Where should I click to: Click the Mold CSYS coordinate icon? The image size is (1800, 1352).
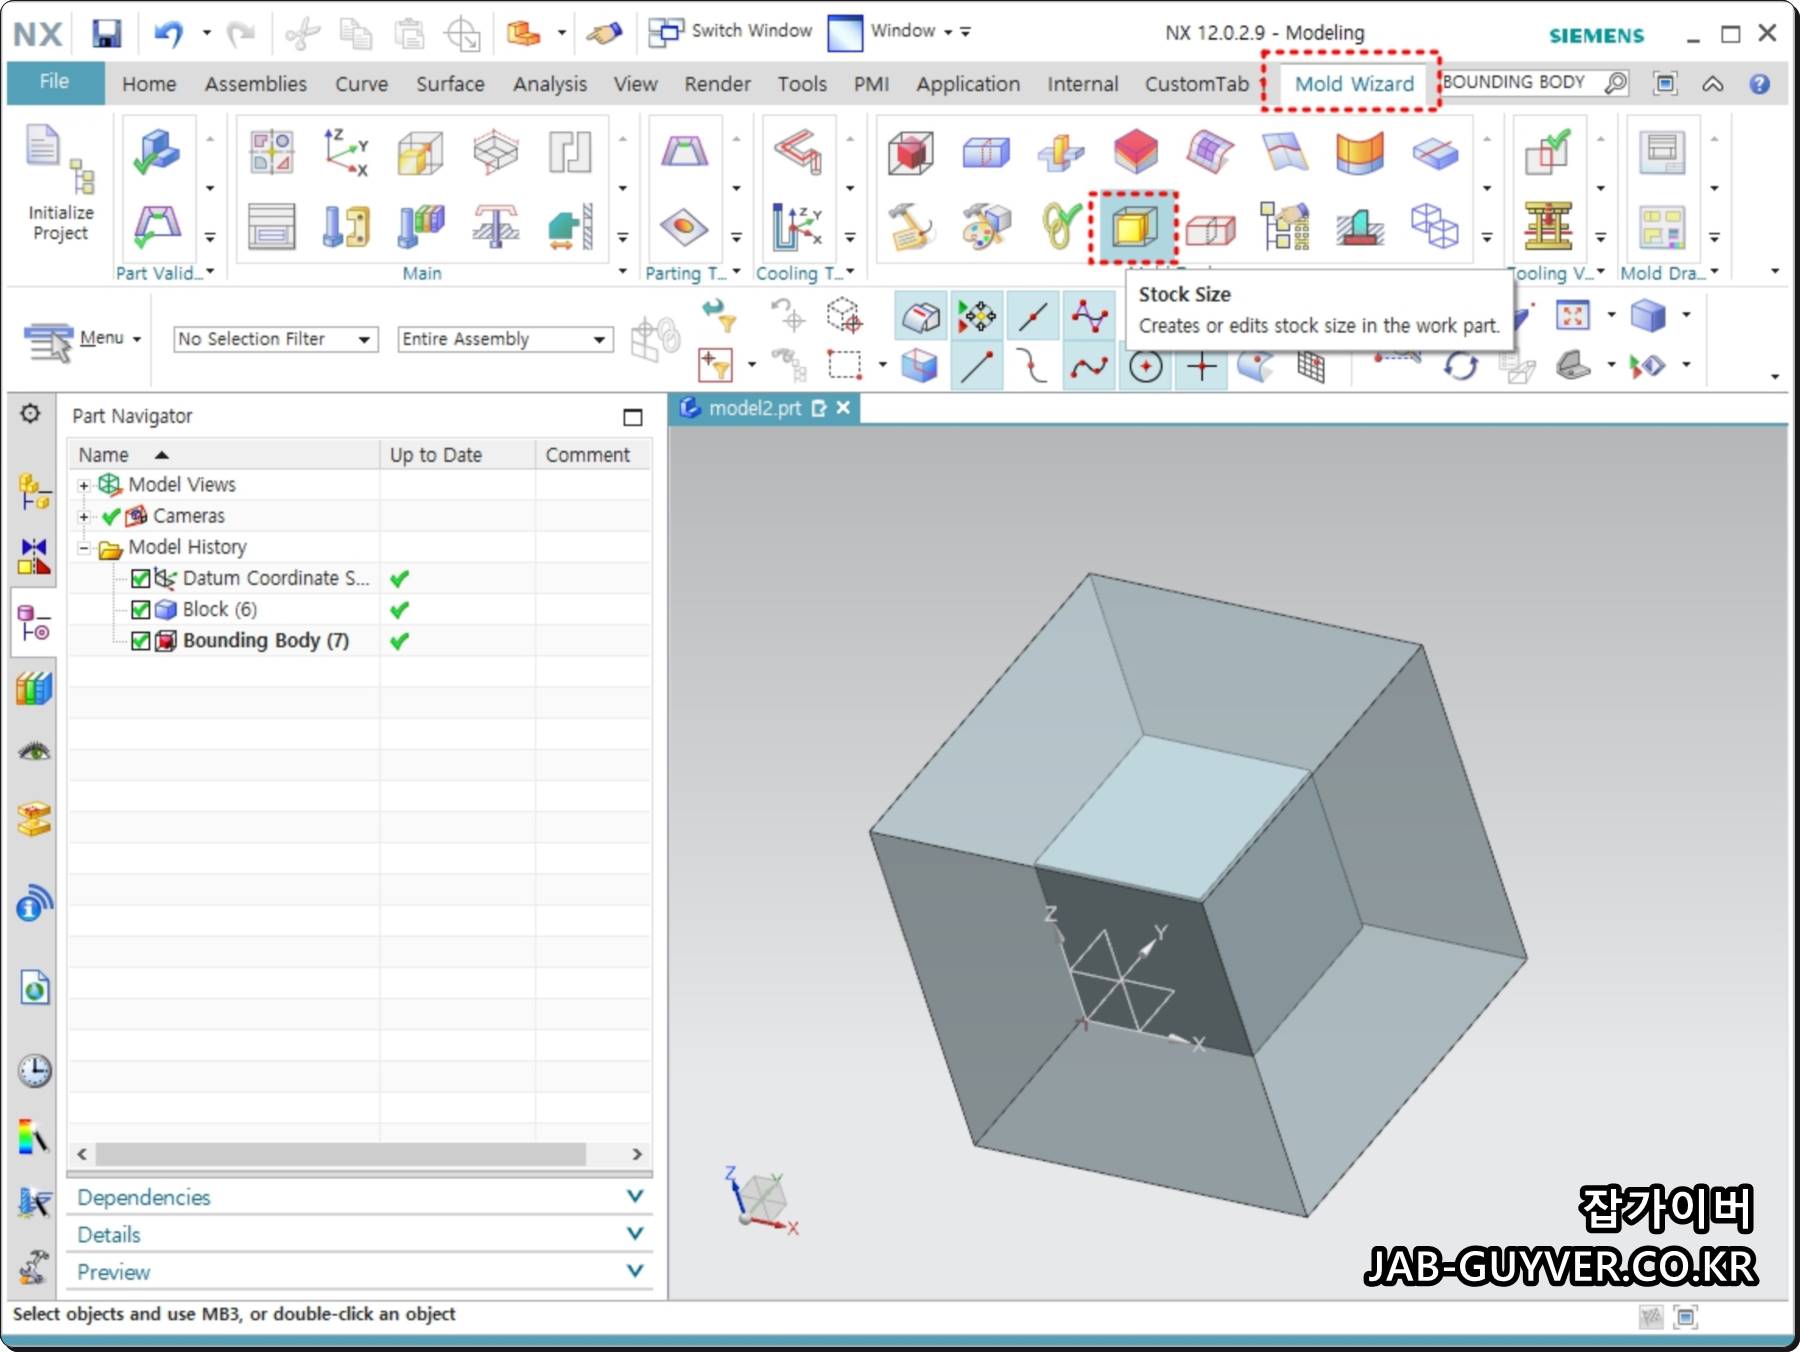[346, 152]
